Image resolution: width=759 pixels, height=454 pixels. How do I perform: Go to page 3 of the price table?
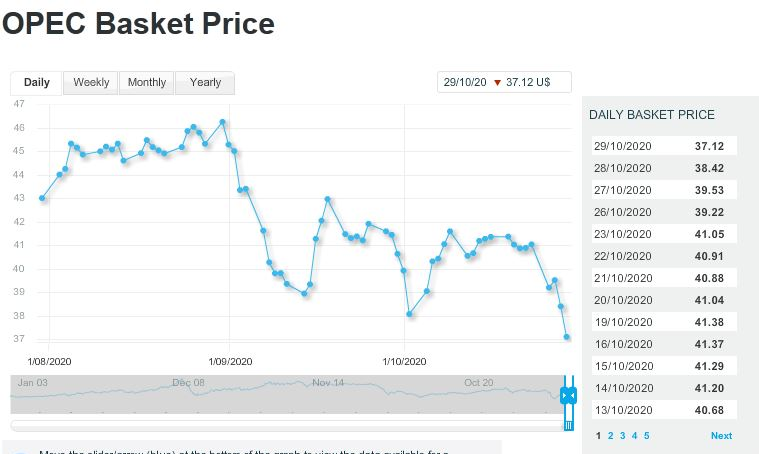click(622, 436)
